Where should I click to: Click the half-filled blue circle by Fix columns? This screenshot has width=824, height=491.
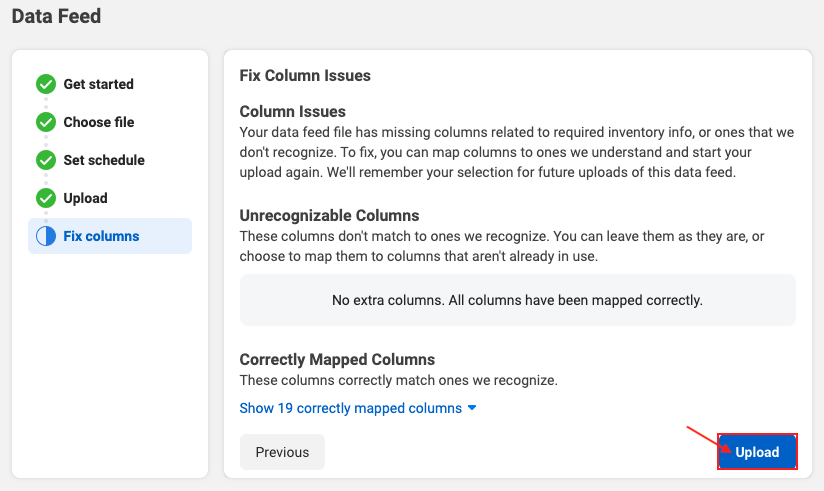46,236
